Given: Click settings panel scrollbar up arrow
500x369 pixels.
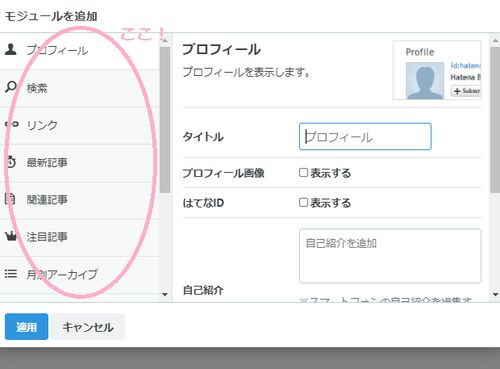Looking at the screenshot, I should [x=495, y=40].
